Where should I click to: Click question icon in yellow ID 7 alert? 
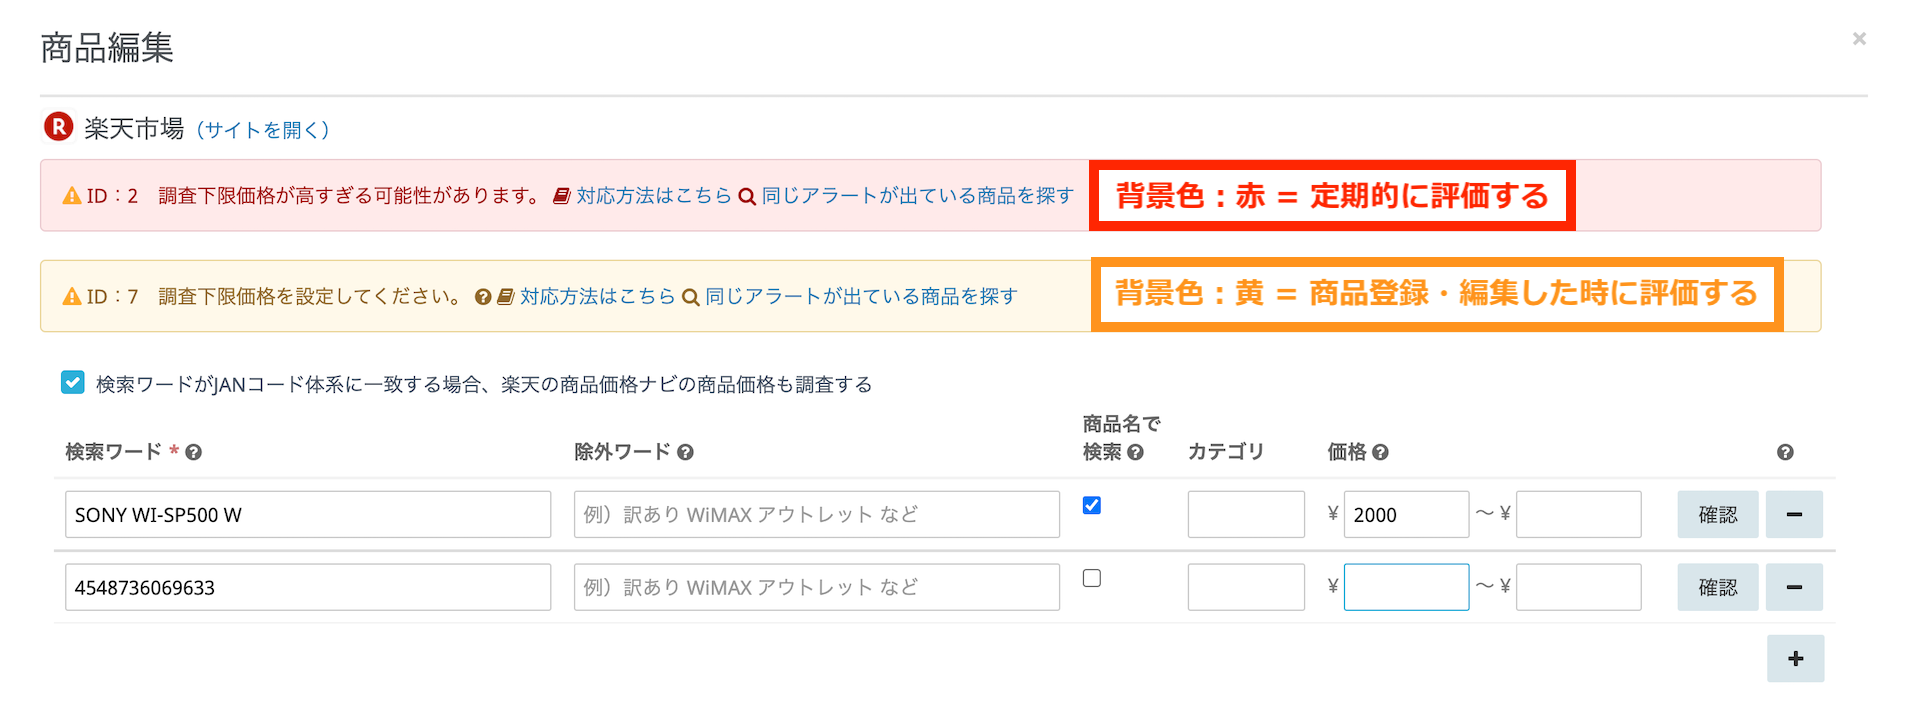click(482, 297)
